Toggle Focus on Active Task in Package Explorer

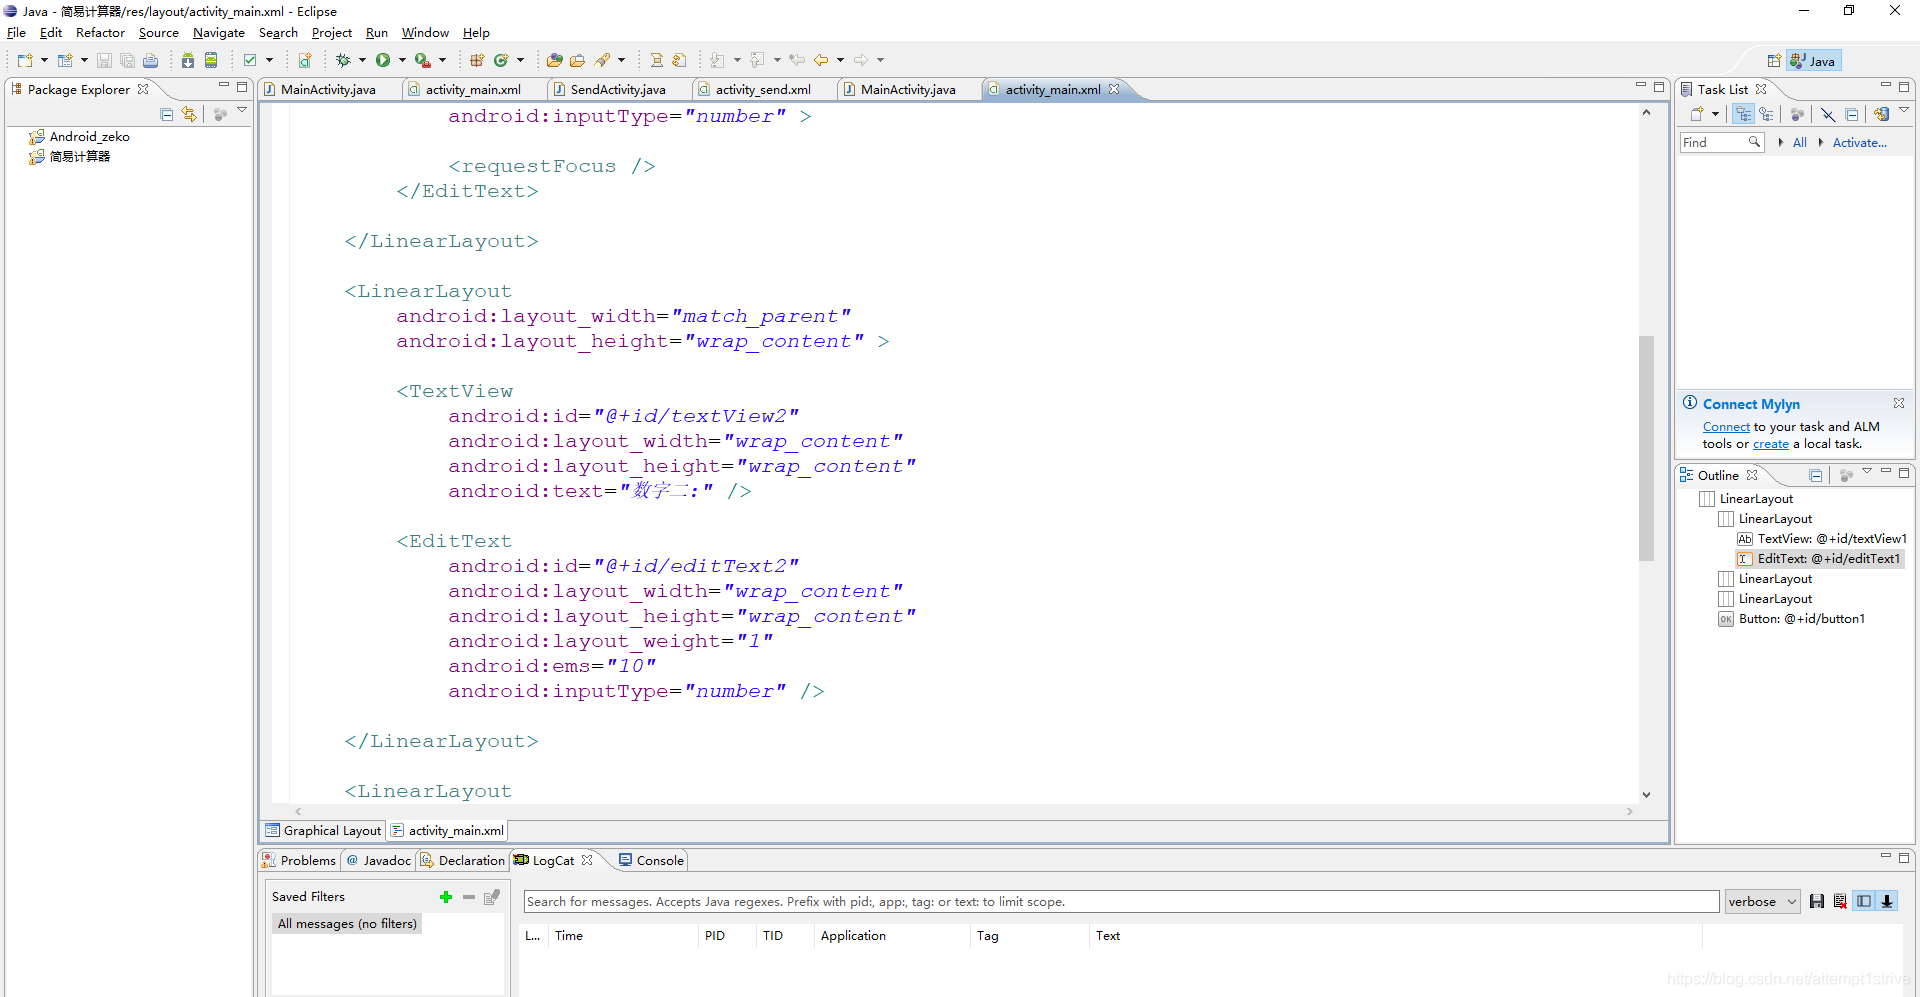220,114
